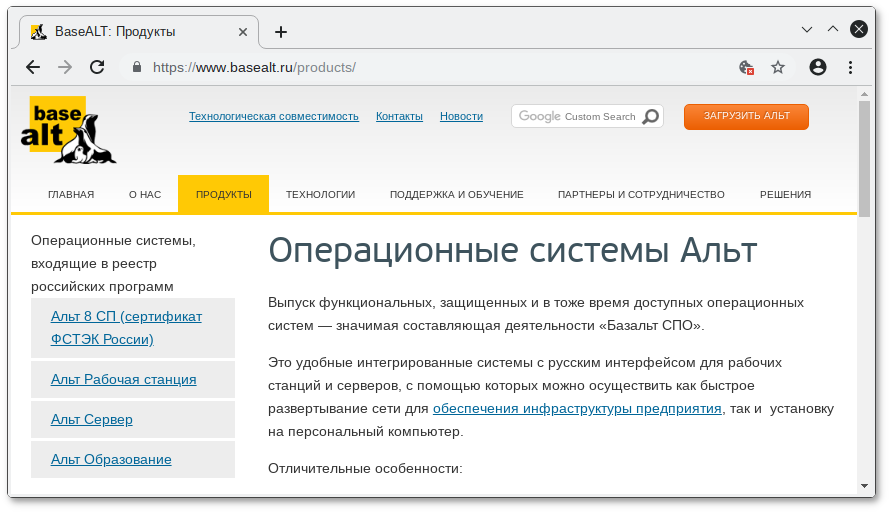Click the base alt logo with seals

tap(68, 130)
